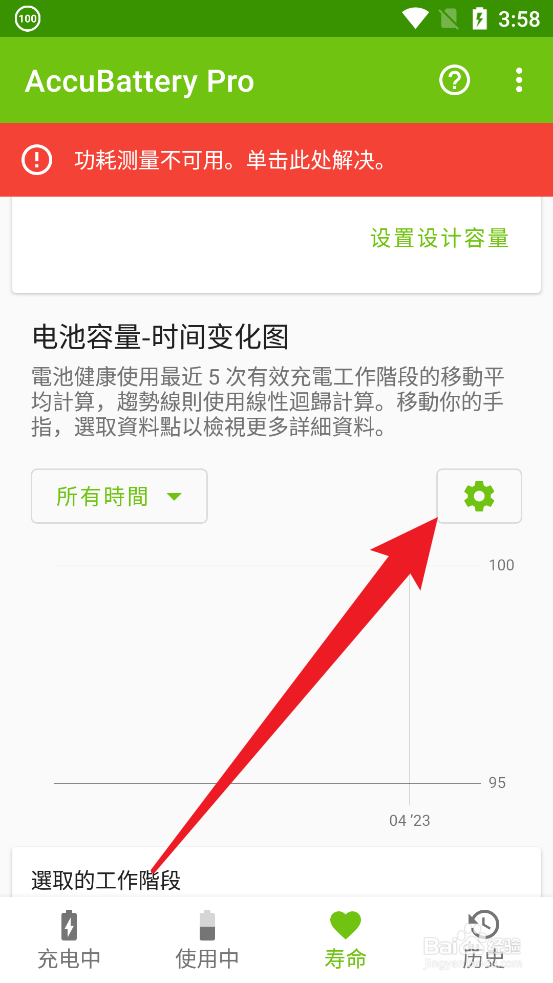Click the dropdown arrow beside 所有時間

pyautogui.click(x=174, y=497)
